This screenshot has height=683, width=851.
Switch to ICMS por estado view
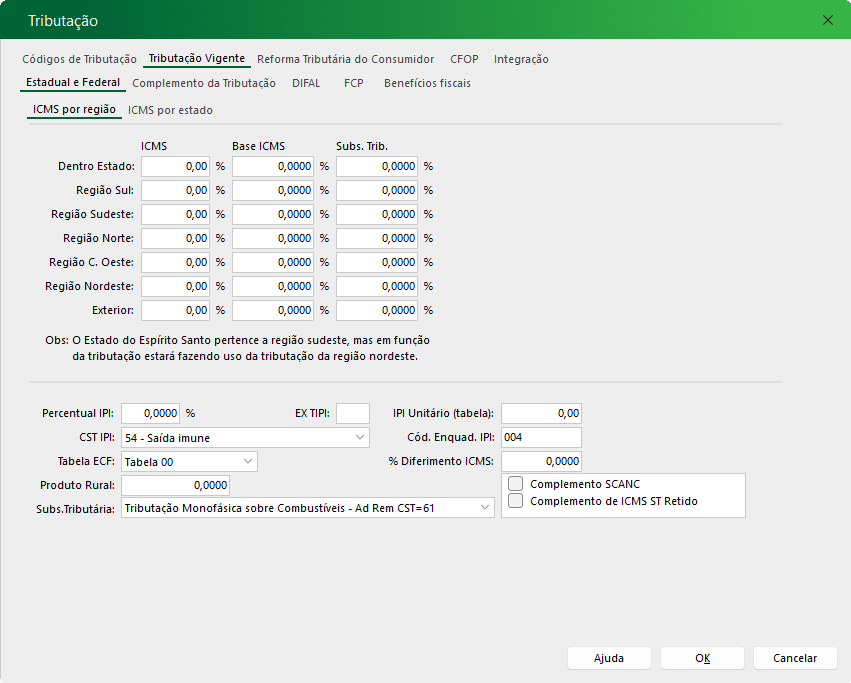tap(170, 110)
